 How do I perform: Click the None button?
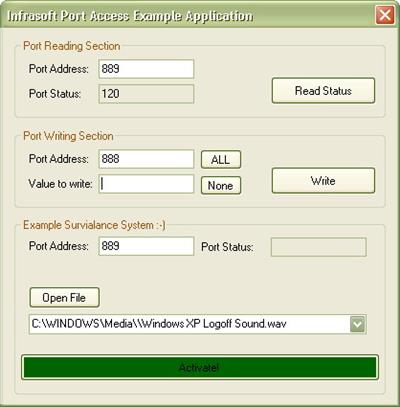click(221, 185)
